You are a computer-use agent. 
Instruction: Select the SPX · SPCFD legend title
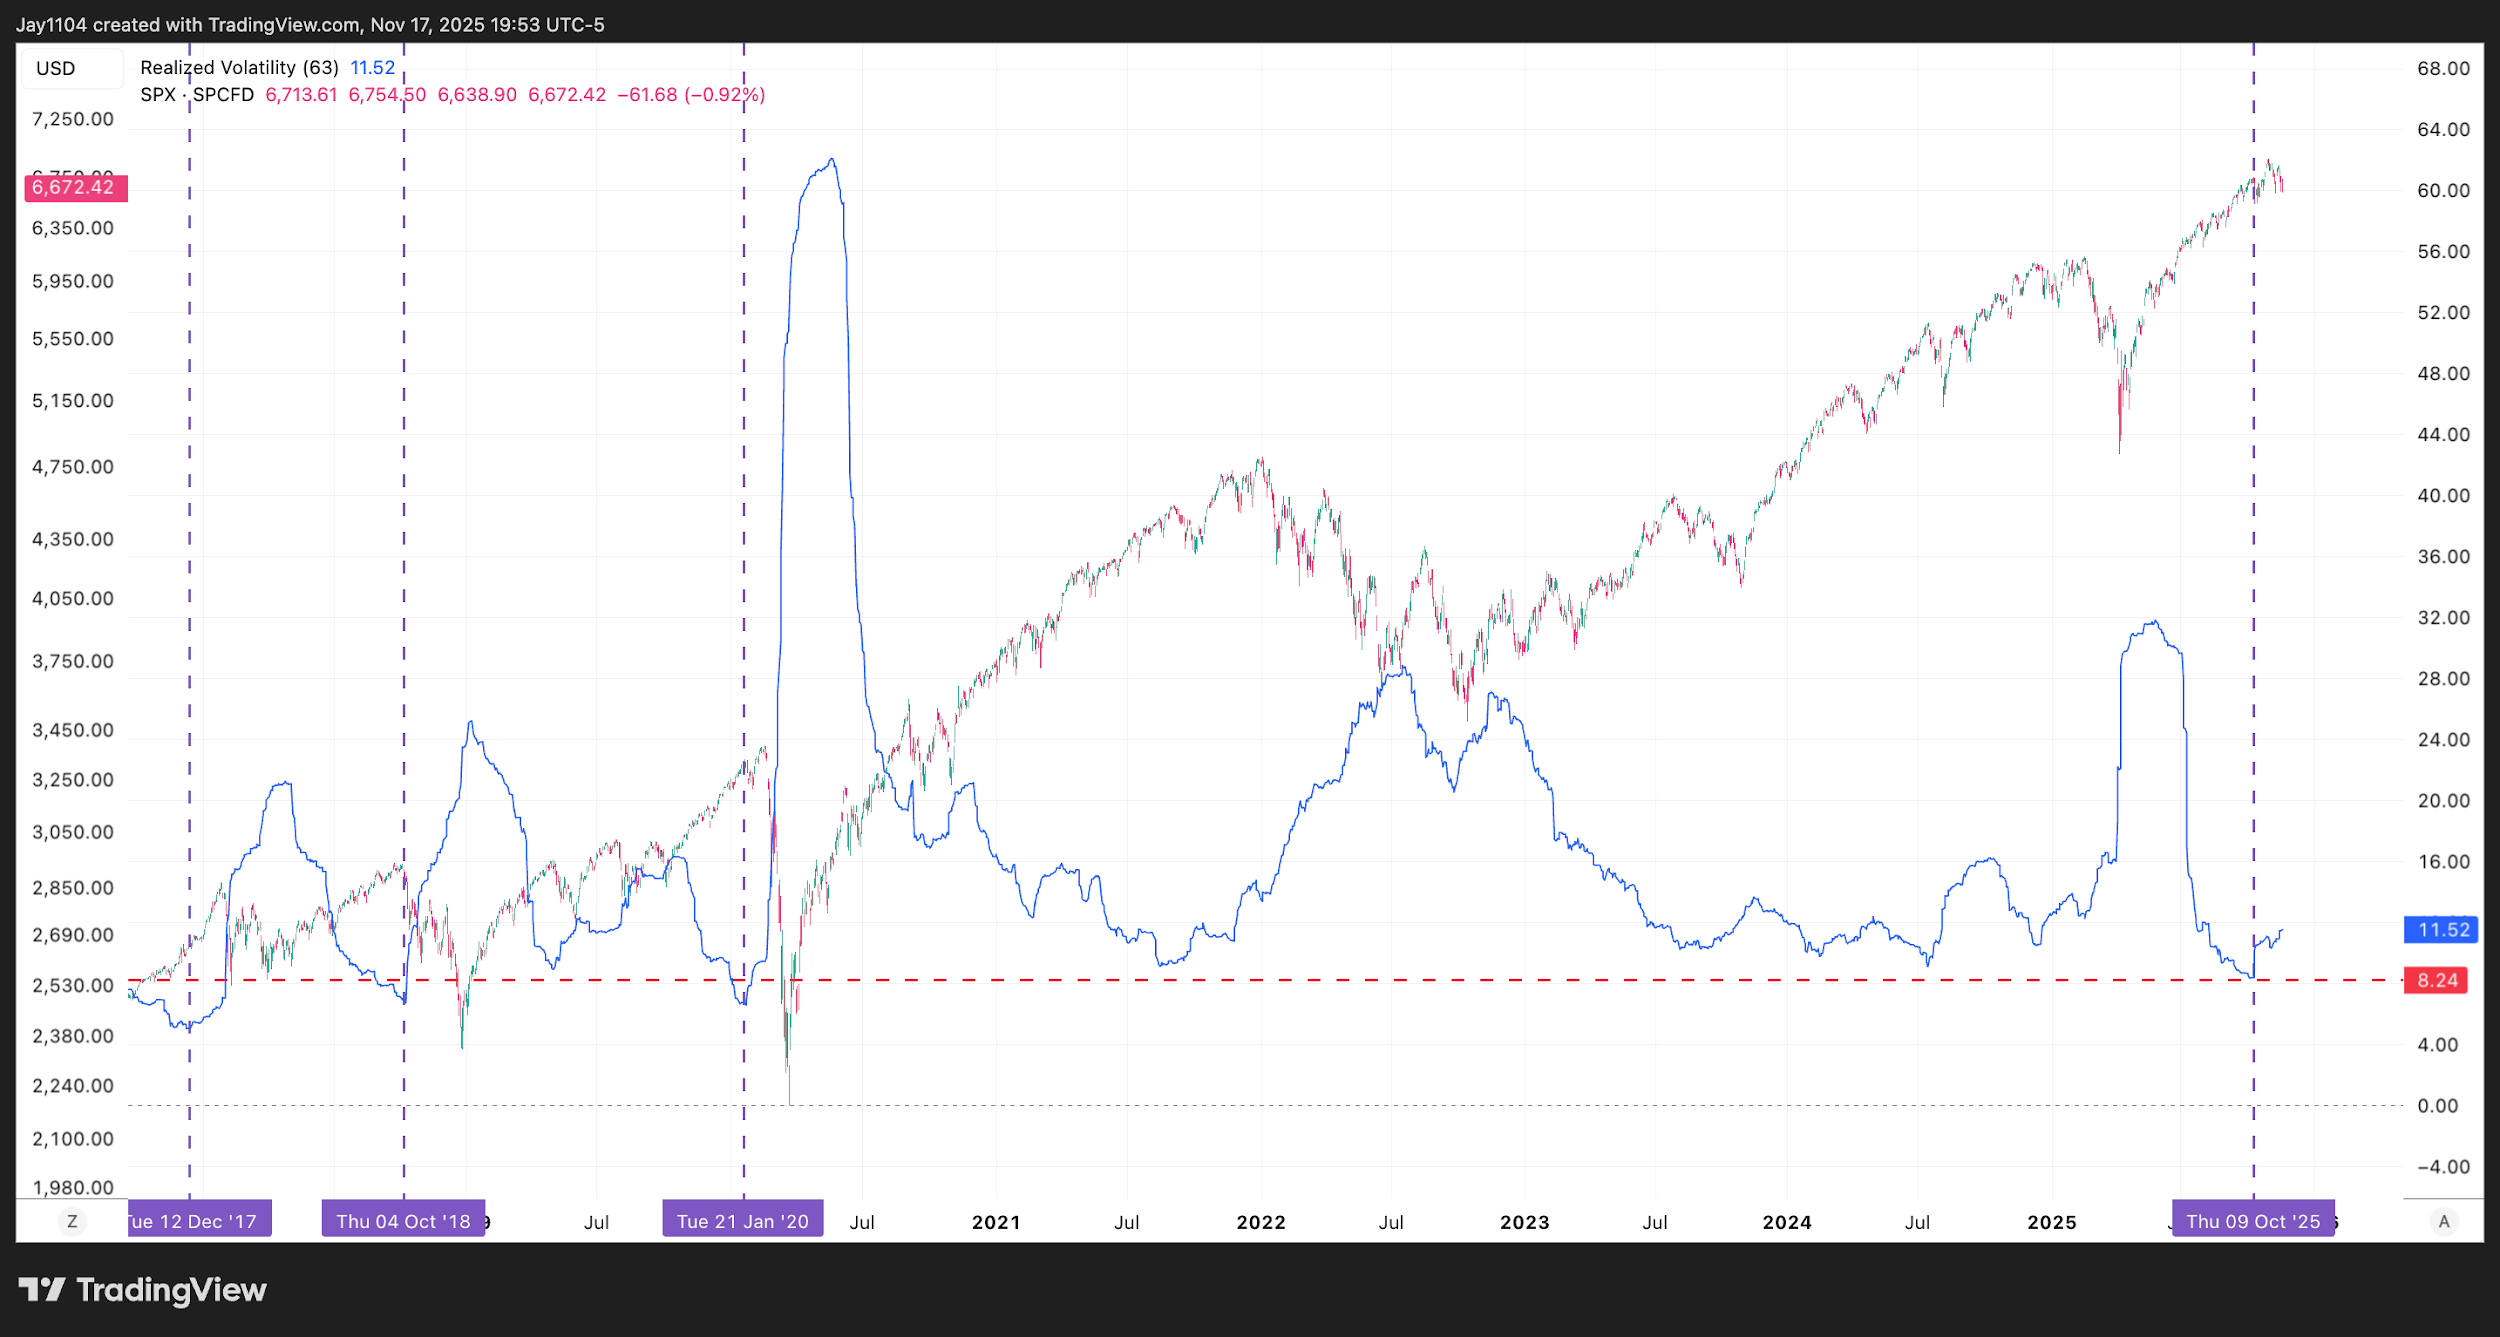(x=197, y=94)
